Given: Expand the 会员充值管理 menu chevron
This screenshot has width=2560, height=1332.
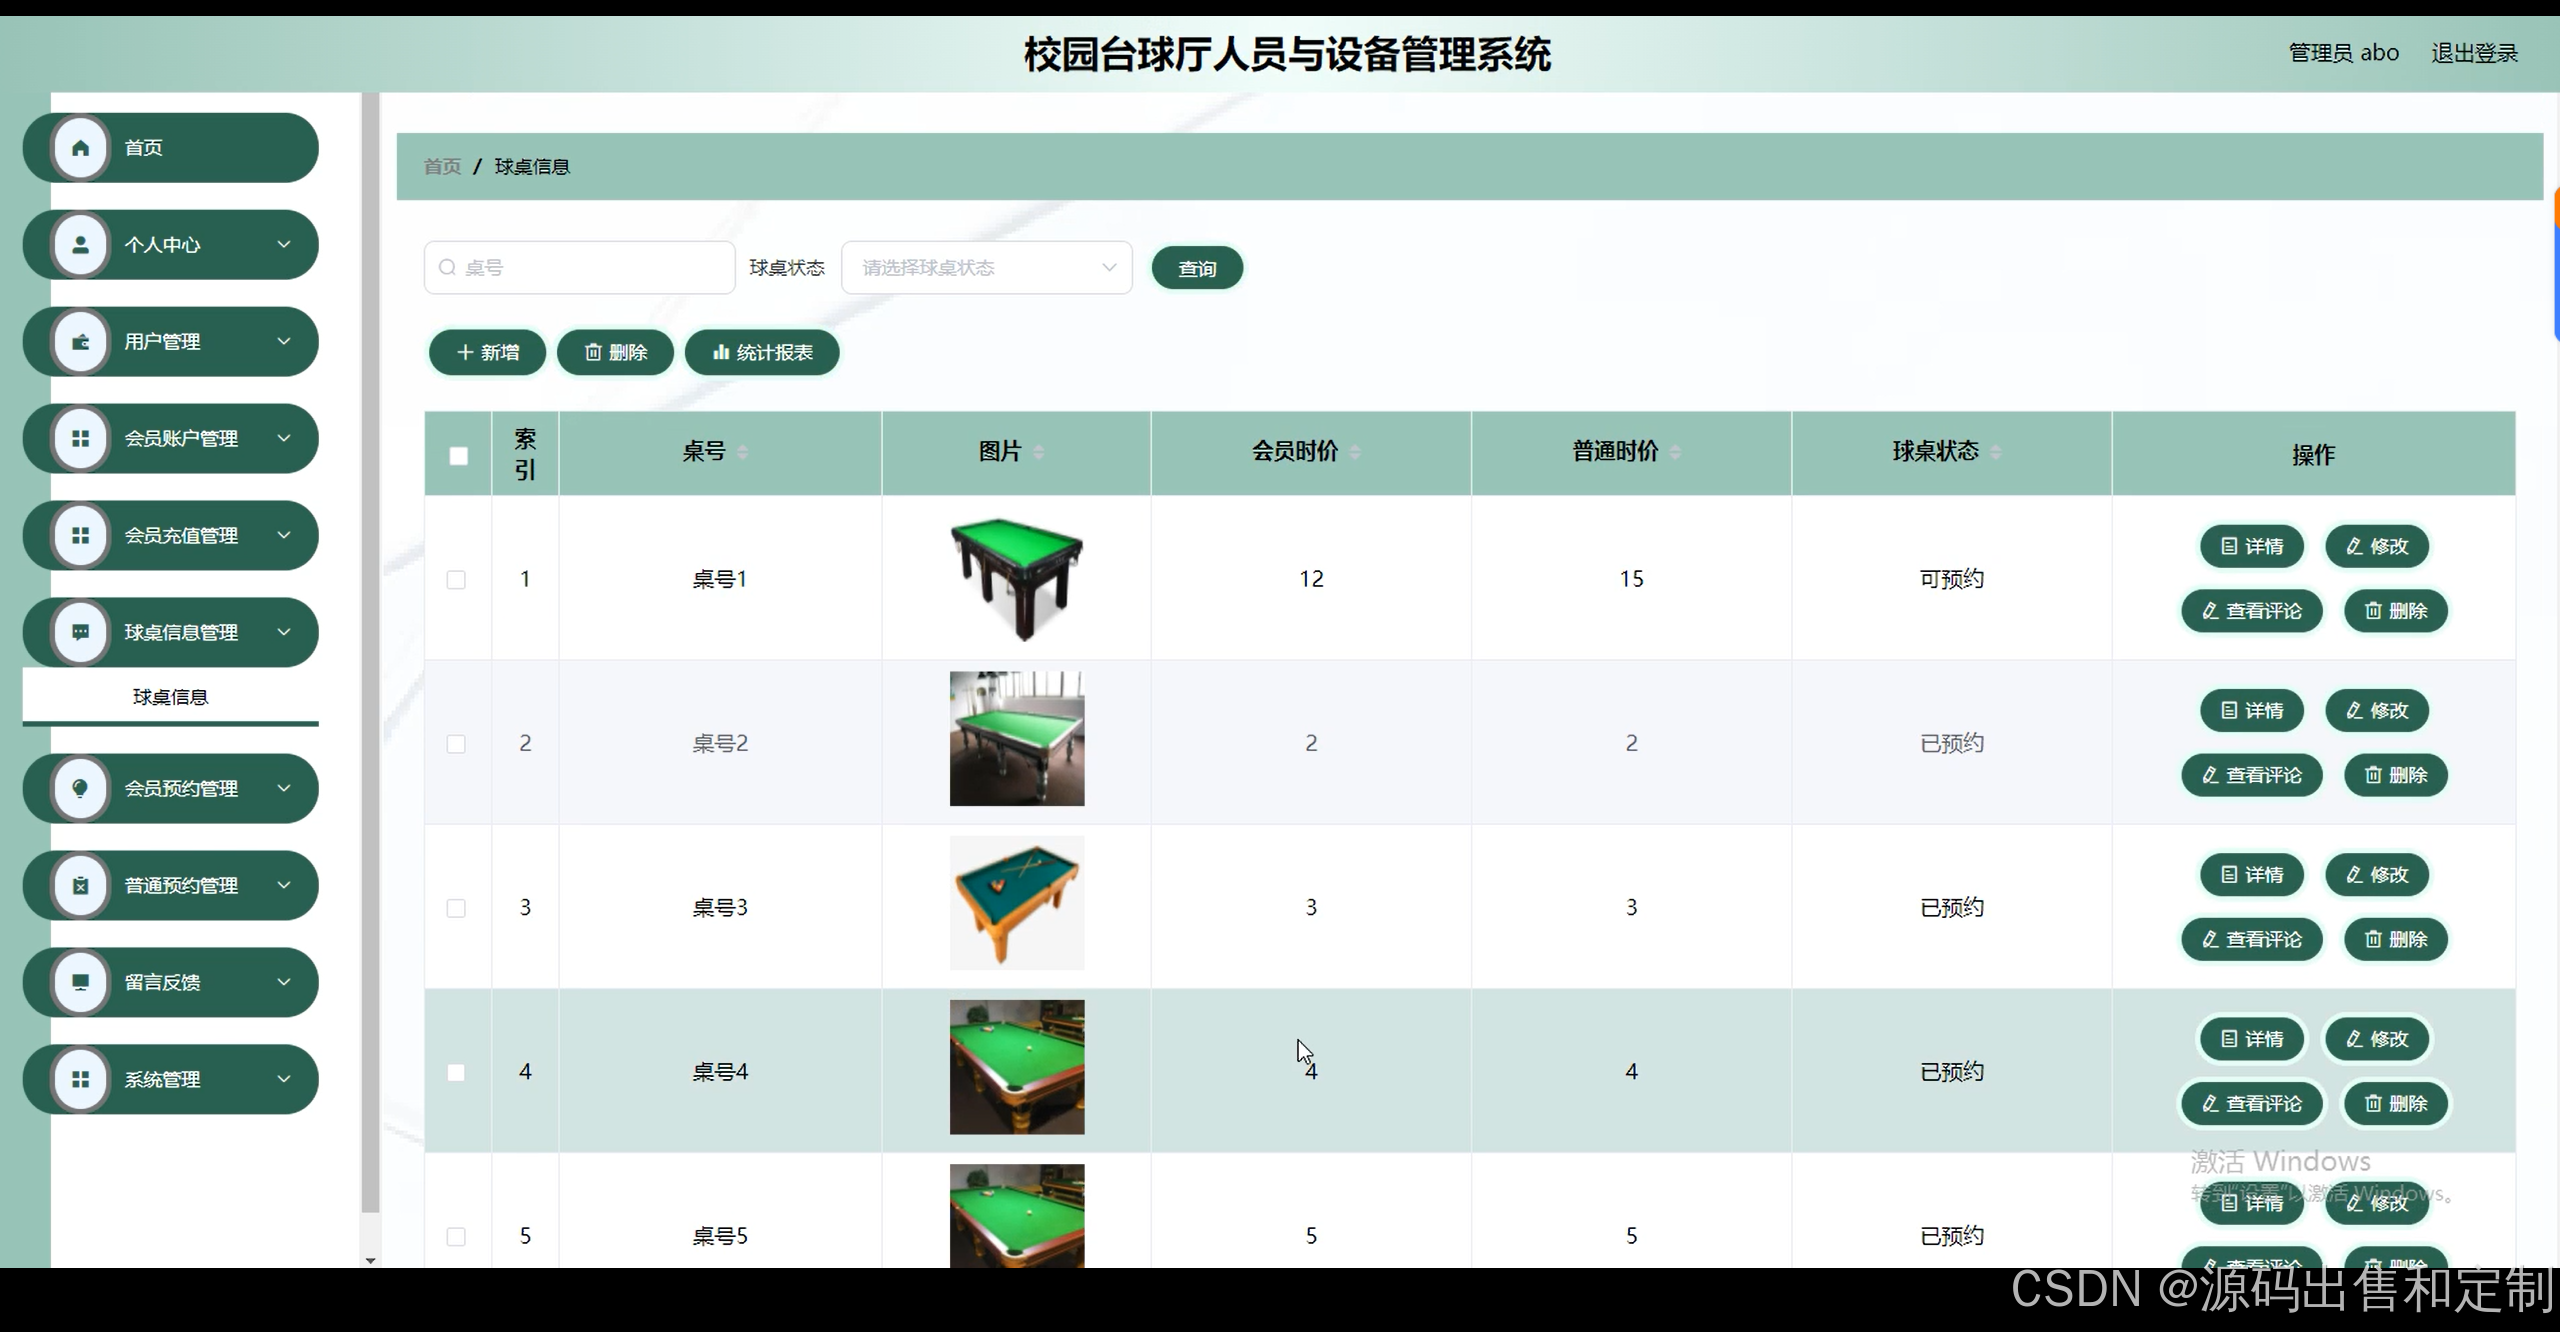Looking at the screenshot, I should 284,535.
